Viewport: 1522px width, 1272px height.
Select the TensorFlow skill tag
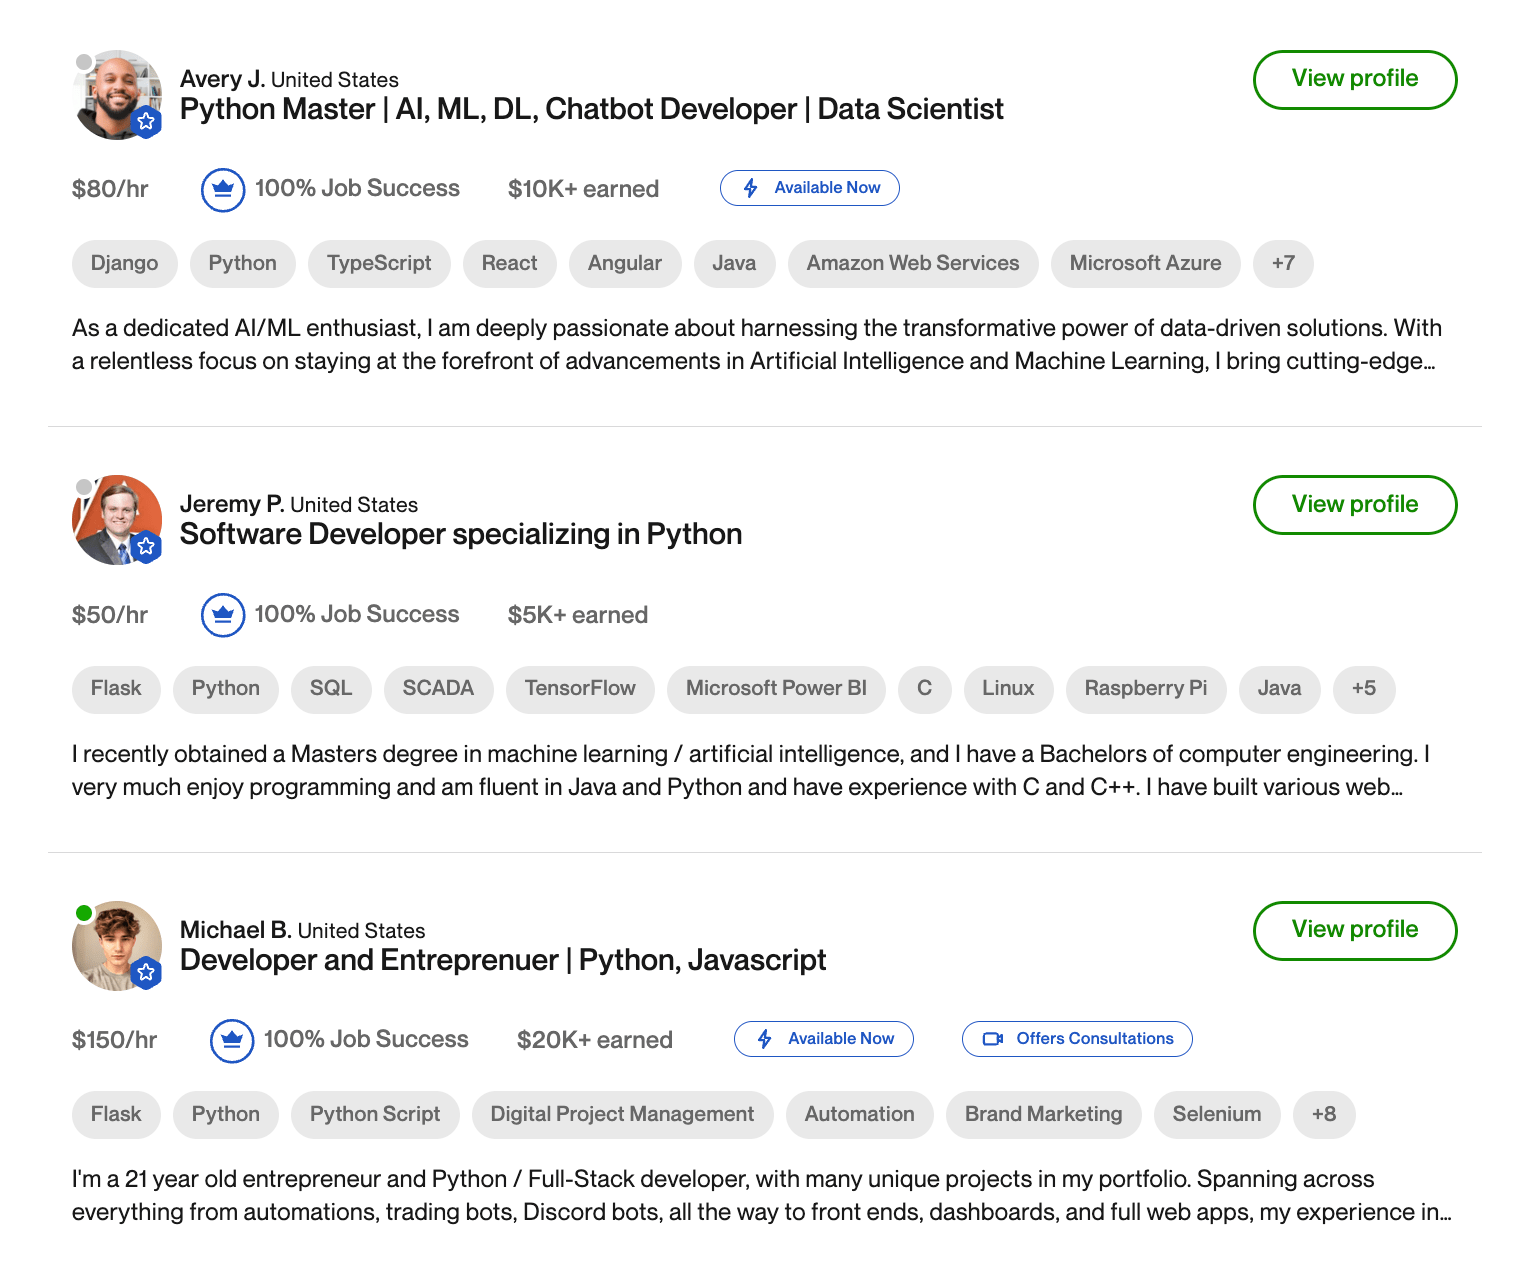[x=580, y=689]
